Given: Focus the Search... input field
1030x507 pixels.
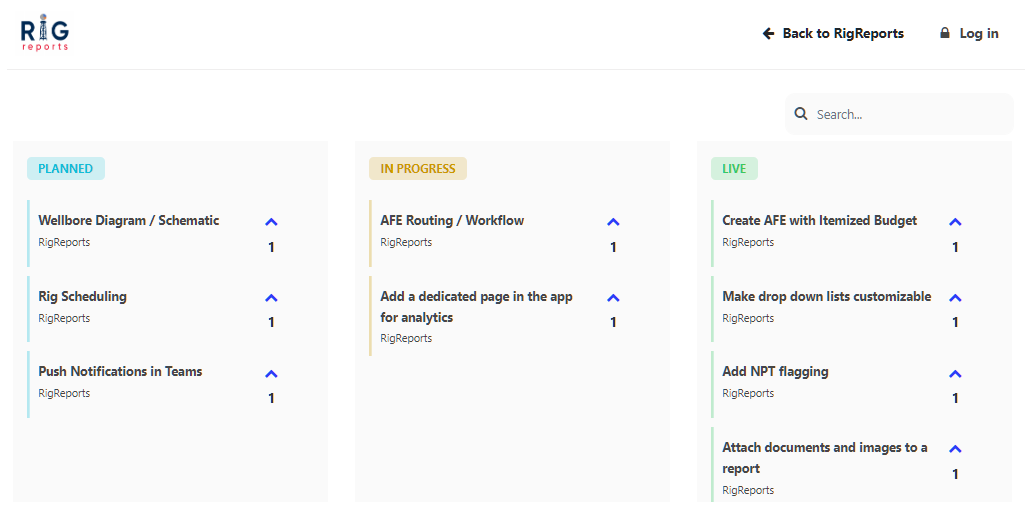Looking at the screenshot, I should pos(900,114).
